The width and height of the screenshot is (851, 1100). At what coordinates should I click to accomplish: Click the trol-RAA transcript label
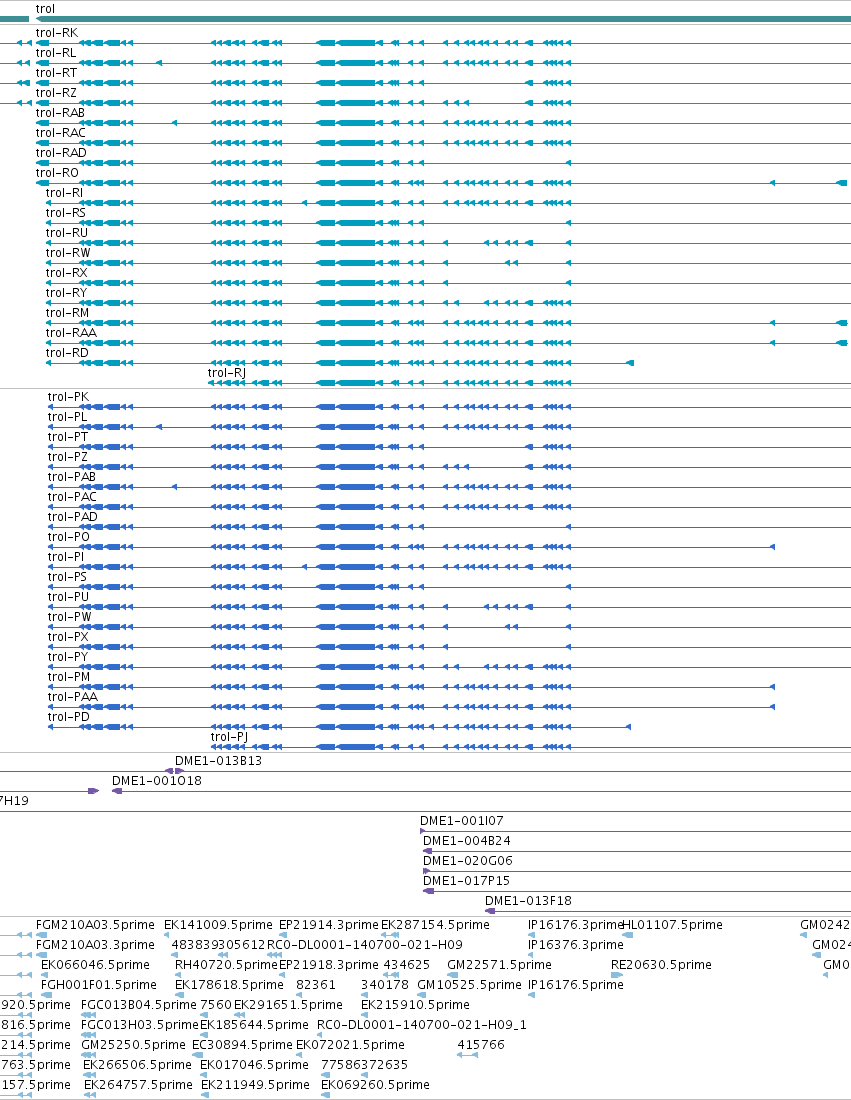click(x=71, y=333)
